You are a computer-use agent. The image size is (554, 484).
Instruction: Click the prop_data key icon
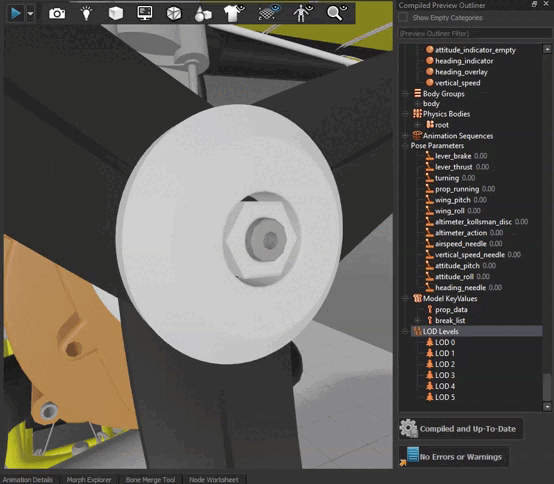[x=430, y=309]
